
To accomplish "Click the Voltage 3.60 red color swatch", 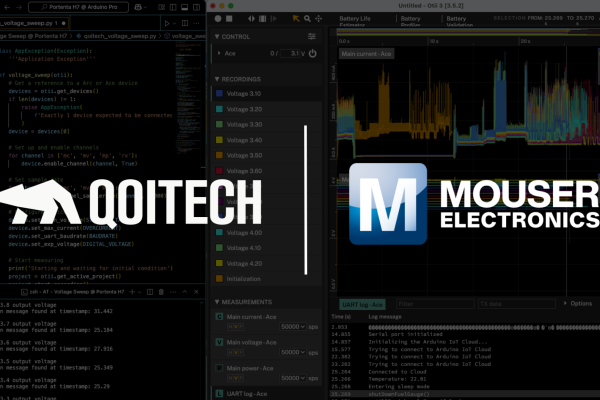I will pyautogui.click(x=219, y=171).
